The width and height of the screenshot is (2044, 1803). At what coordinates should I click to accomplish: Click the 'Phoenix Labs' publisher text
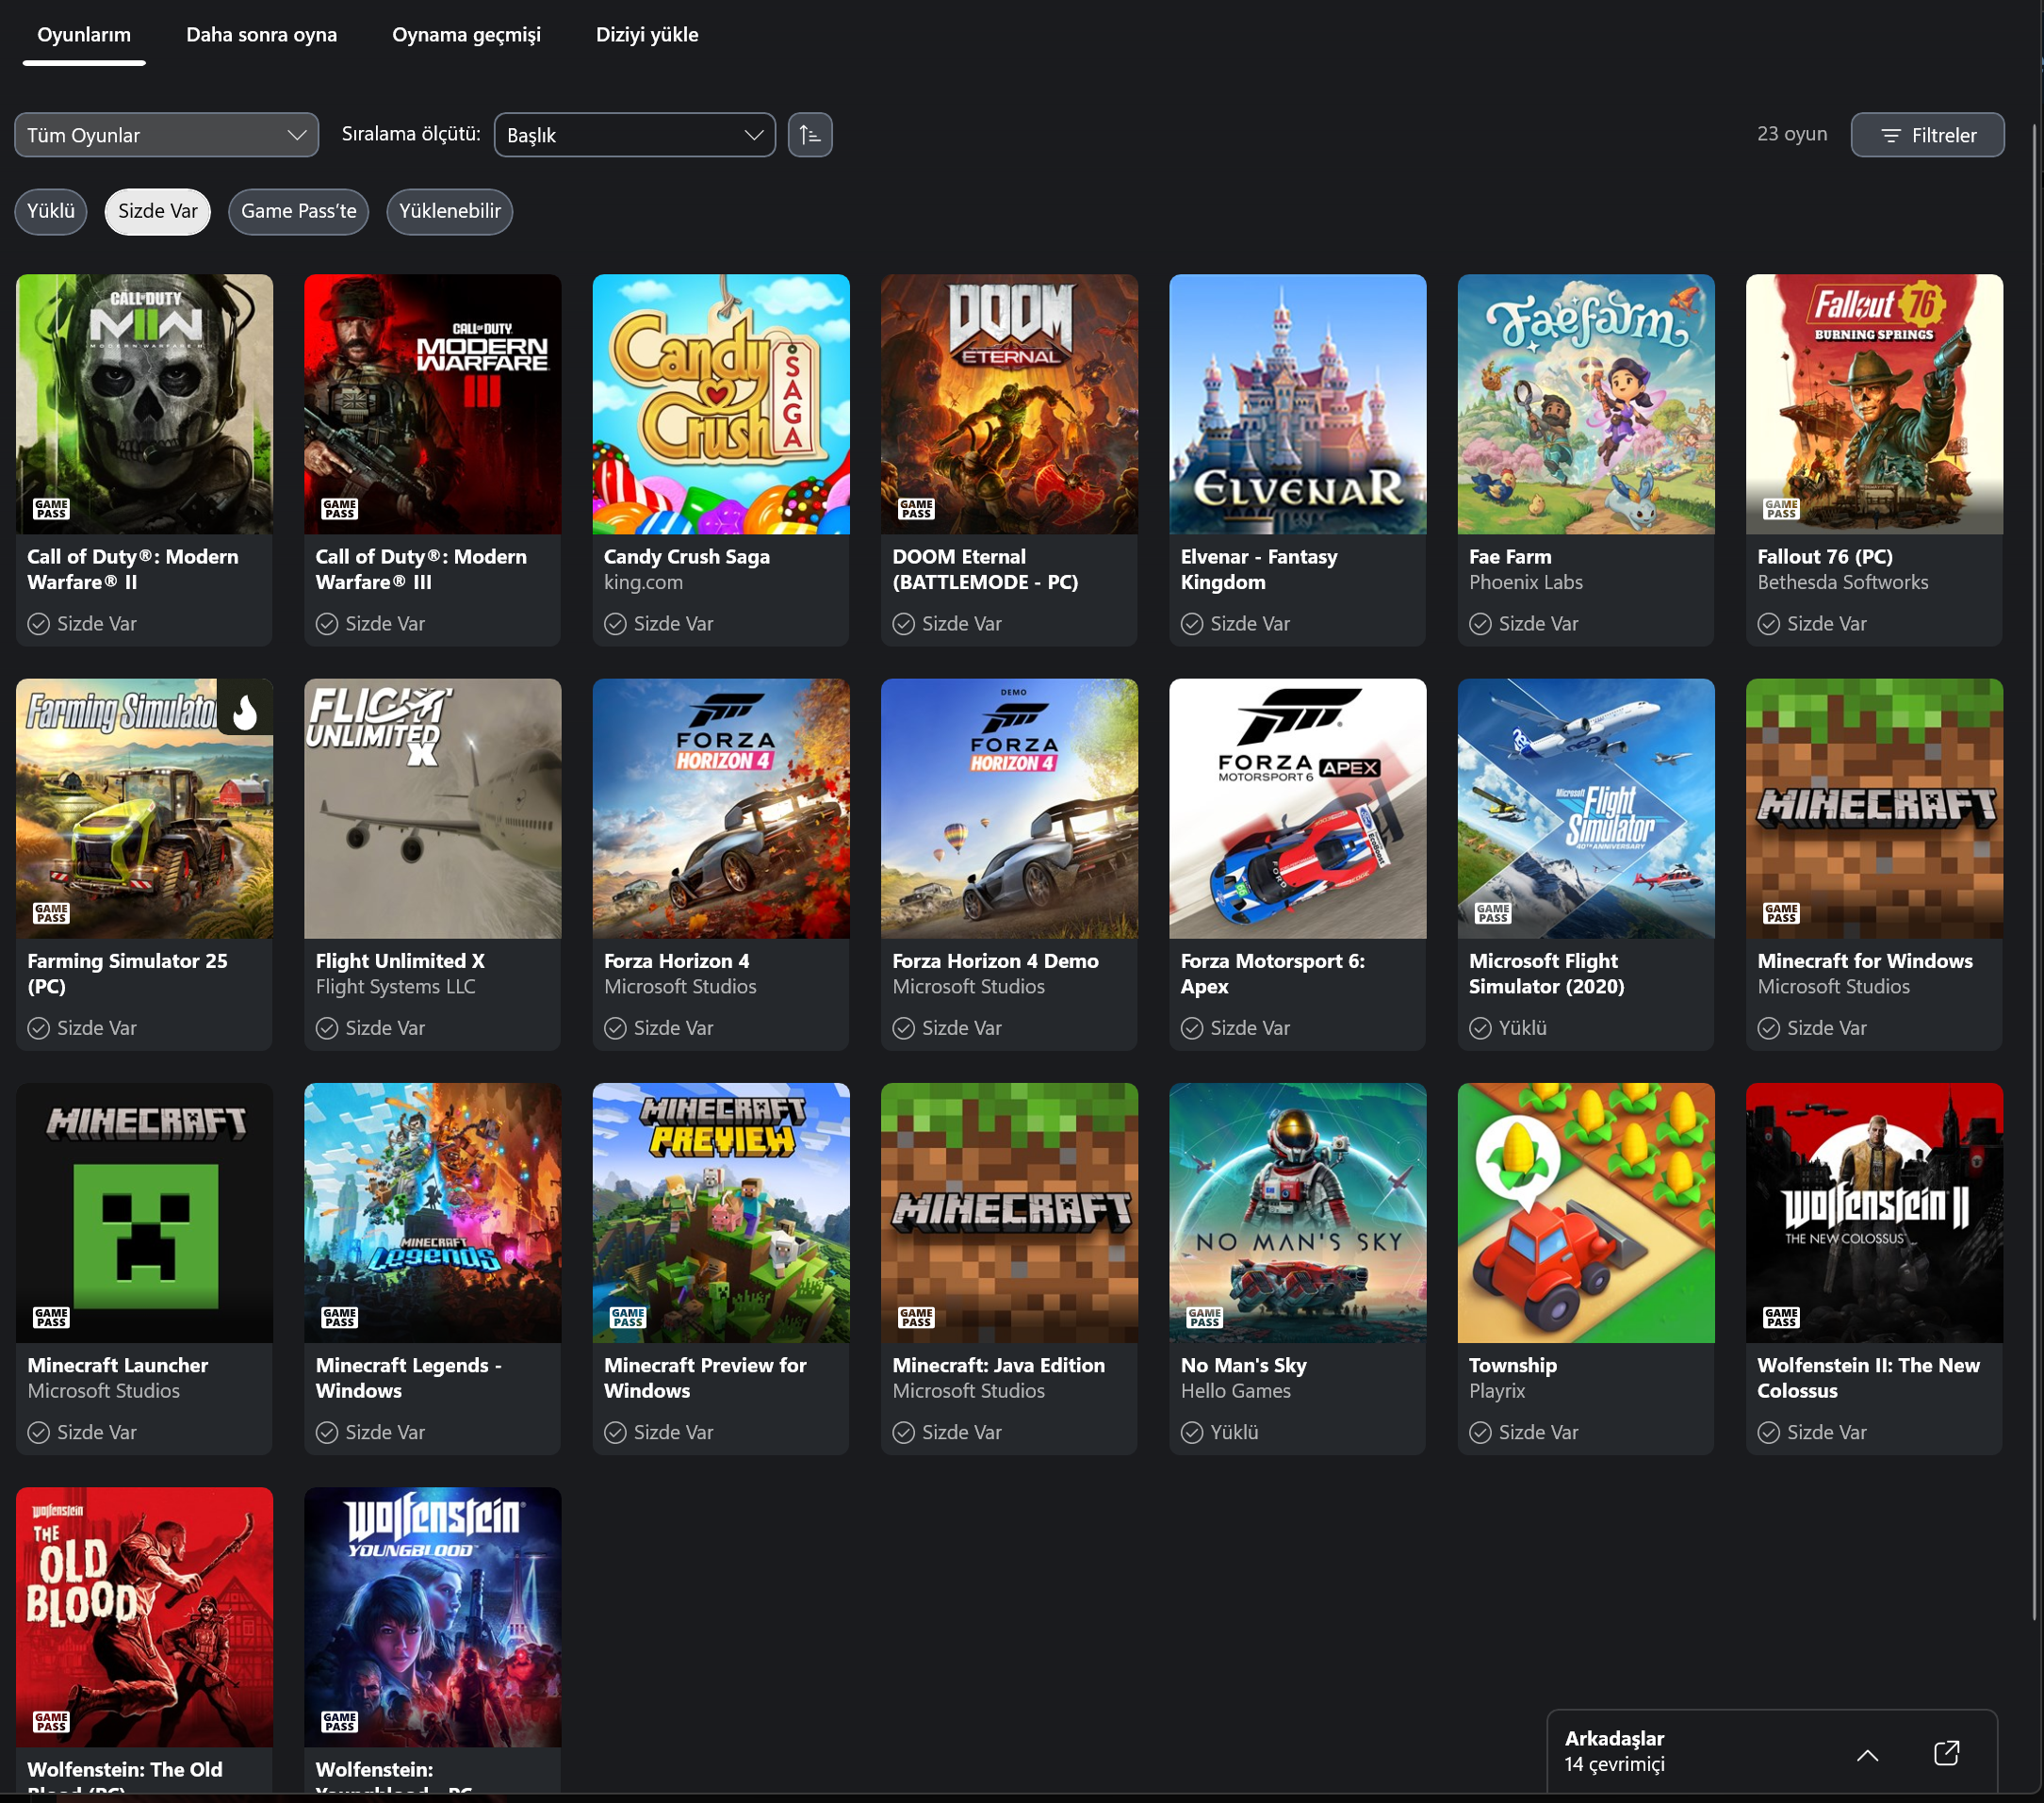pyautogui.click(x=1526, y=583)
